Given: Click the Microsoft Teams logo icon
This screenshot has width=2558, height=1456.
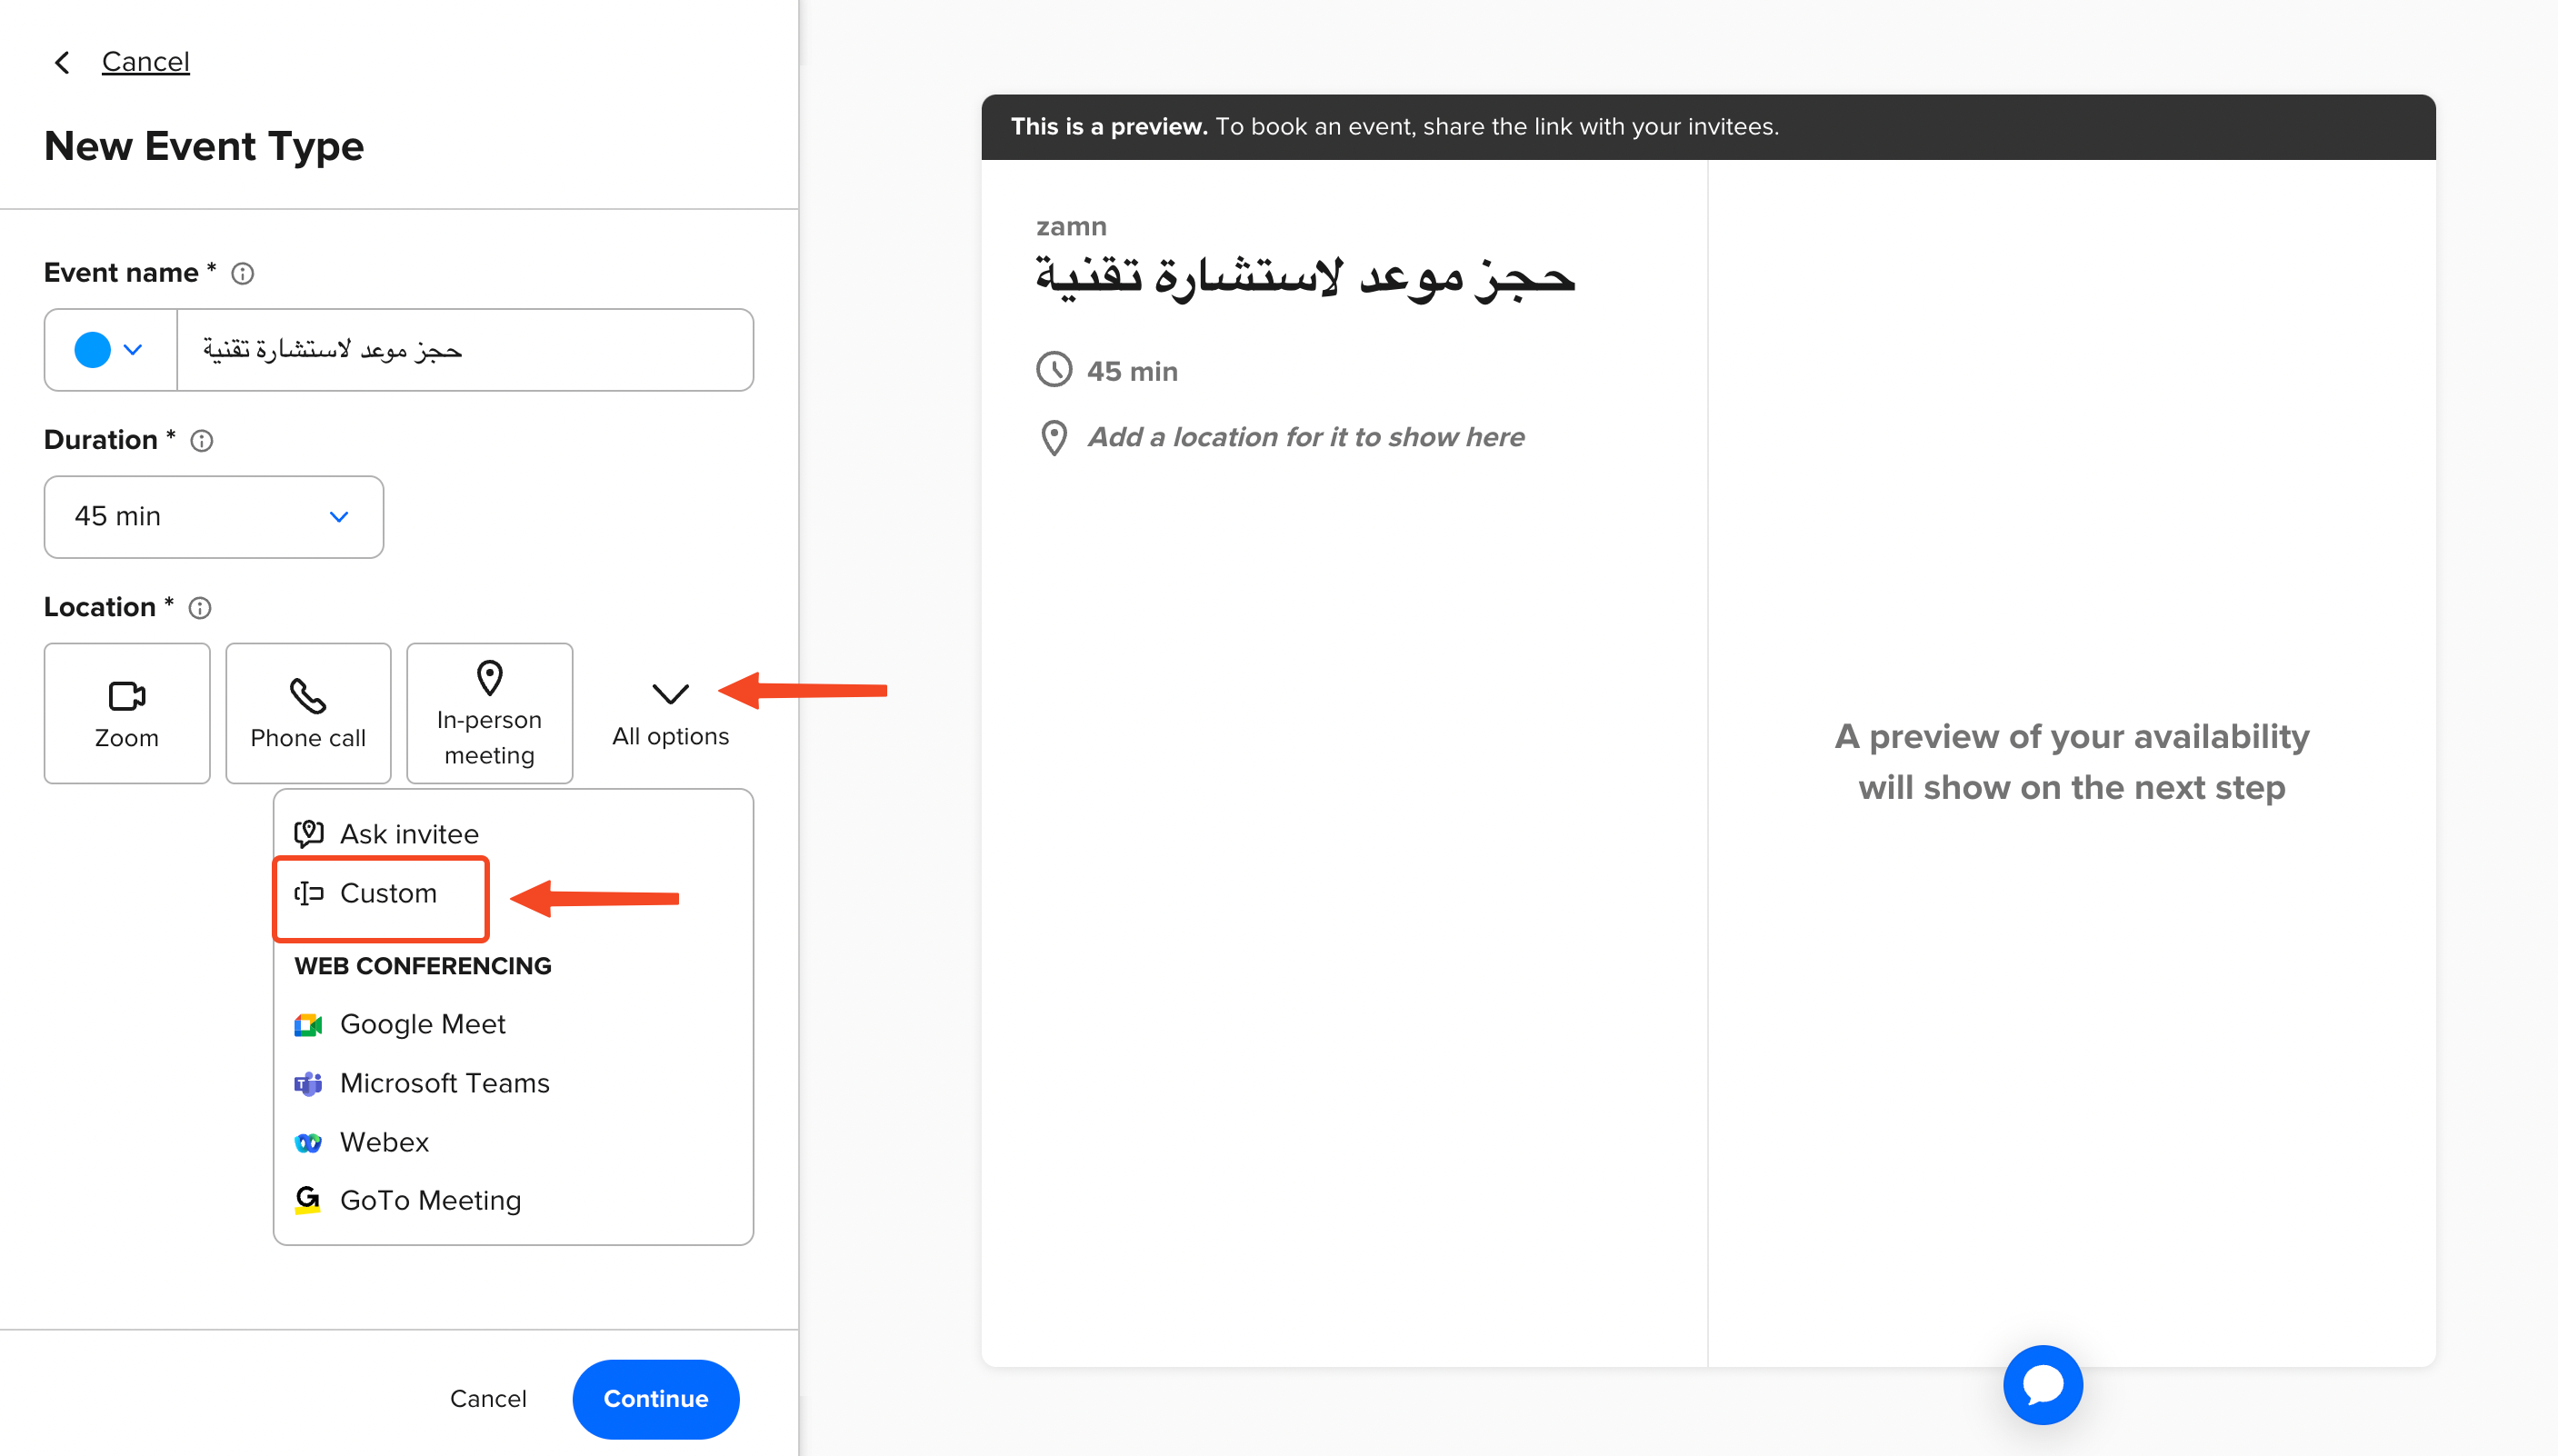Looking at the screenshot, I should (308, 1083).
